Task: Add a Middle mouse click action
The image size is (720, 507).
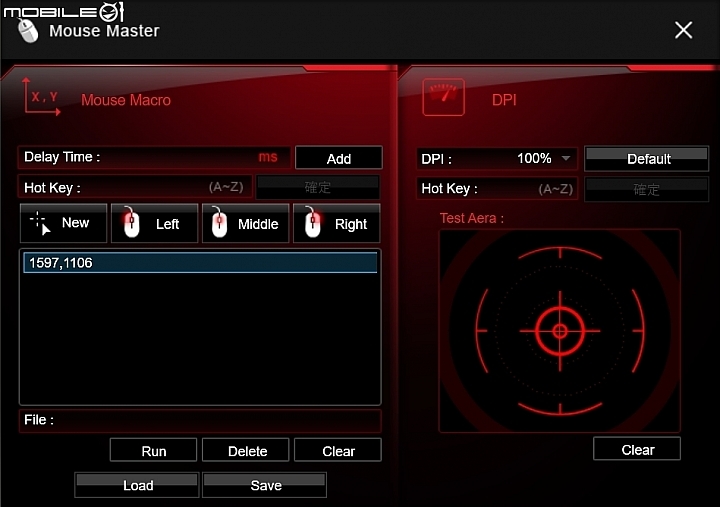Action: coord(246,223)
